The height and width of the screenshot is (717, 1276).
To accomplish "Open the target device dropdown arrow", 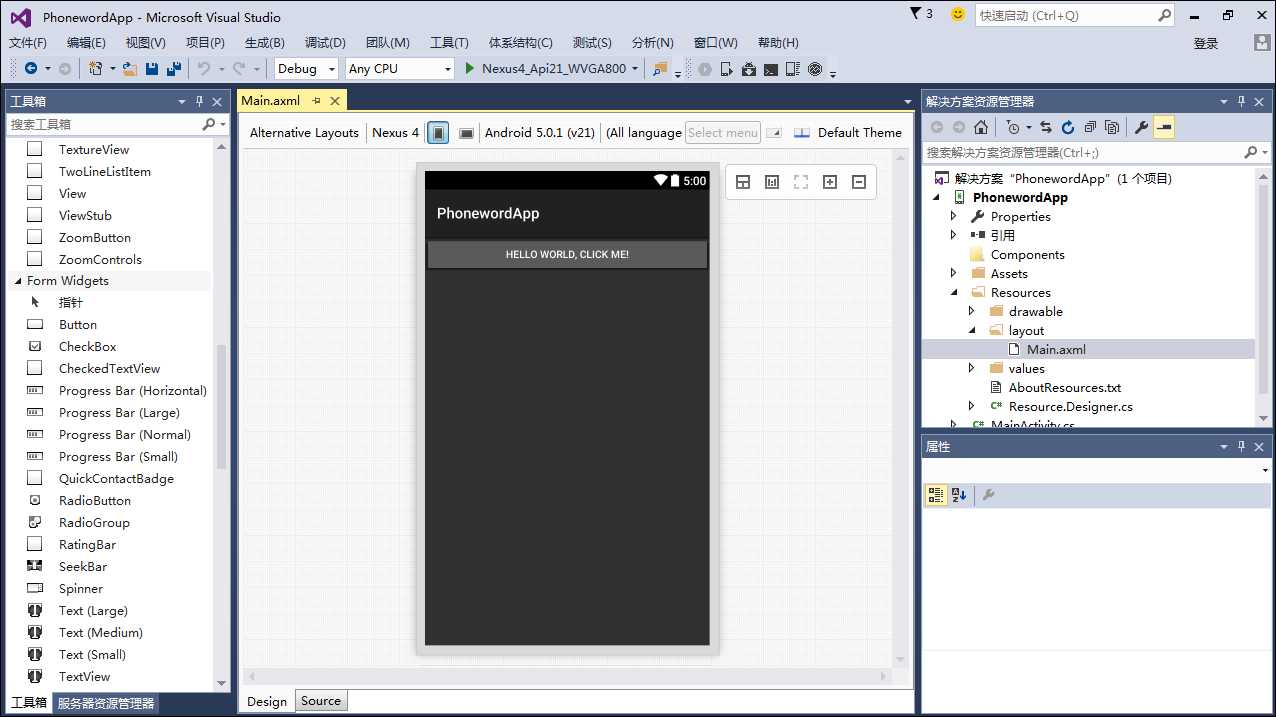I will coord(635,69).
